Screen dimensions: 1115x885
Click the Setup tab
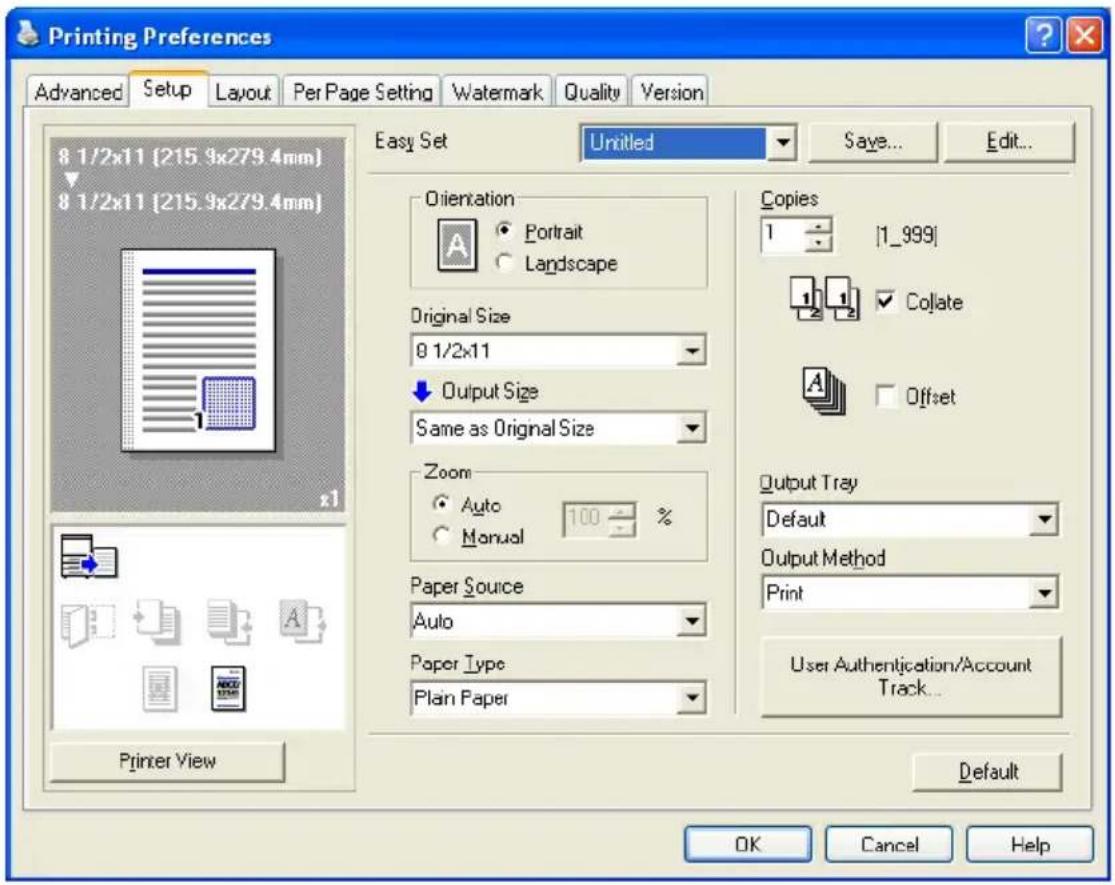point(168,89)
